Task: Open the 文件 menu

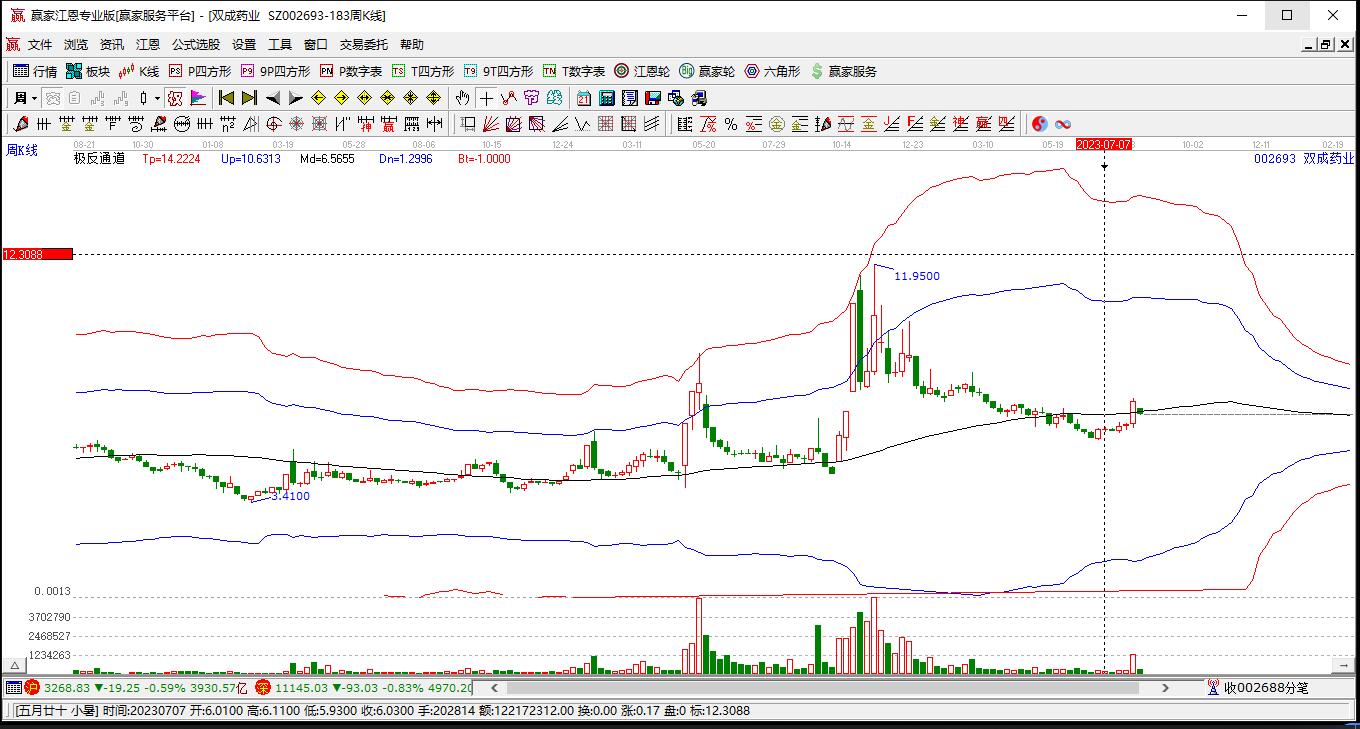Action: pos(40,45)
